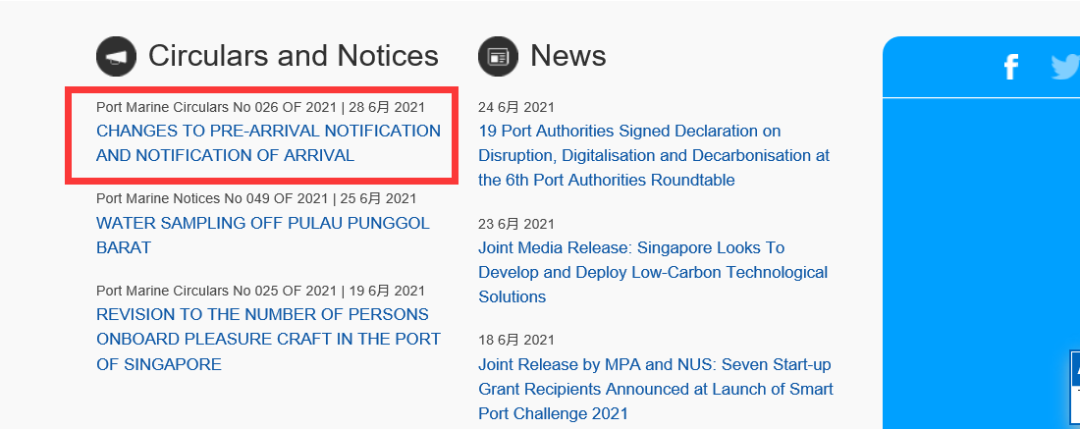Click the 23 6月 2021 news date
This screenshot has width=1080, height=429.
(516, 224)
